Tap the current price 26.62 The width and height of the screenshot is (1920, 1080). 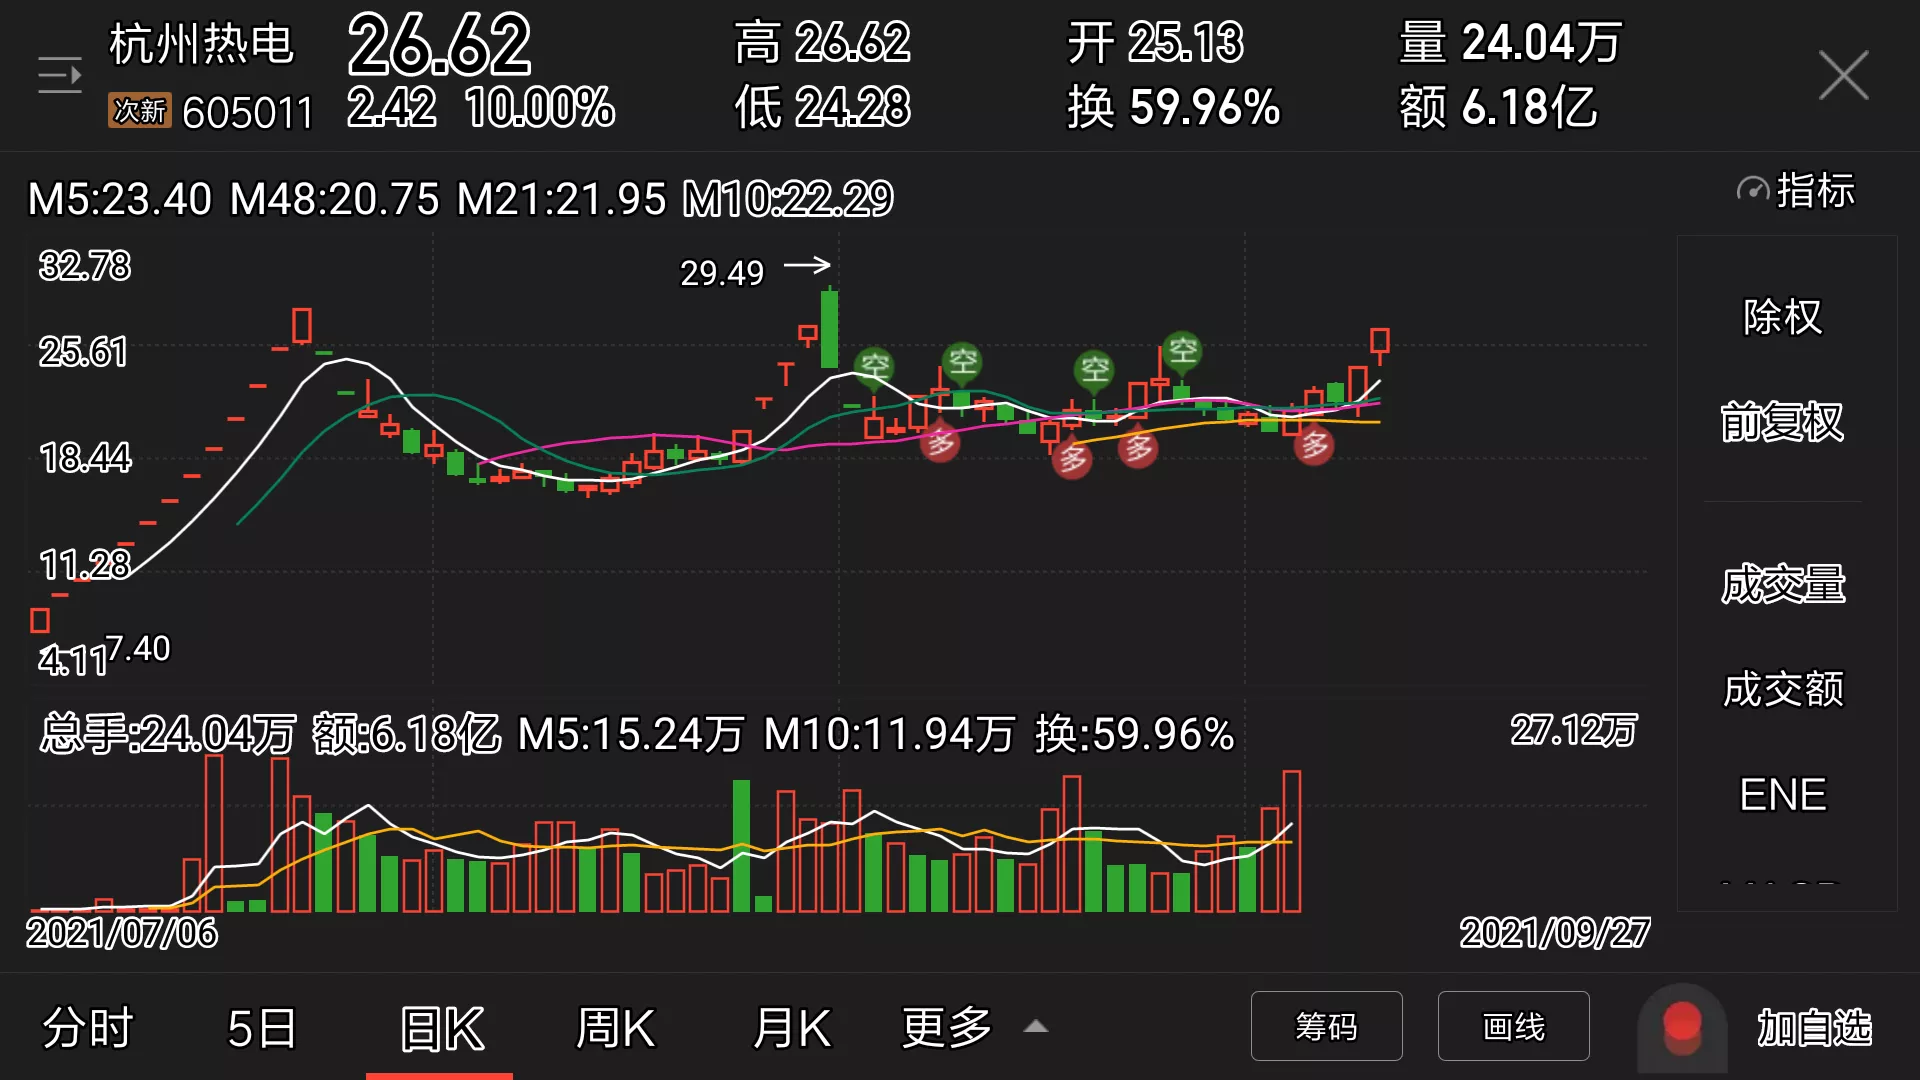coord(439,44)
